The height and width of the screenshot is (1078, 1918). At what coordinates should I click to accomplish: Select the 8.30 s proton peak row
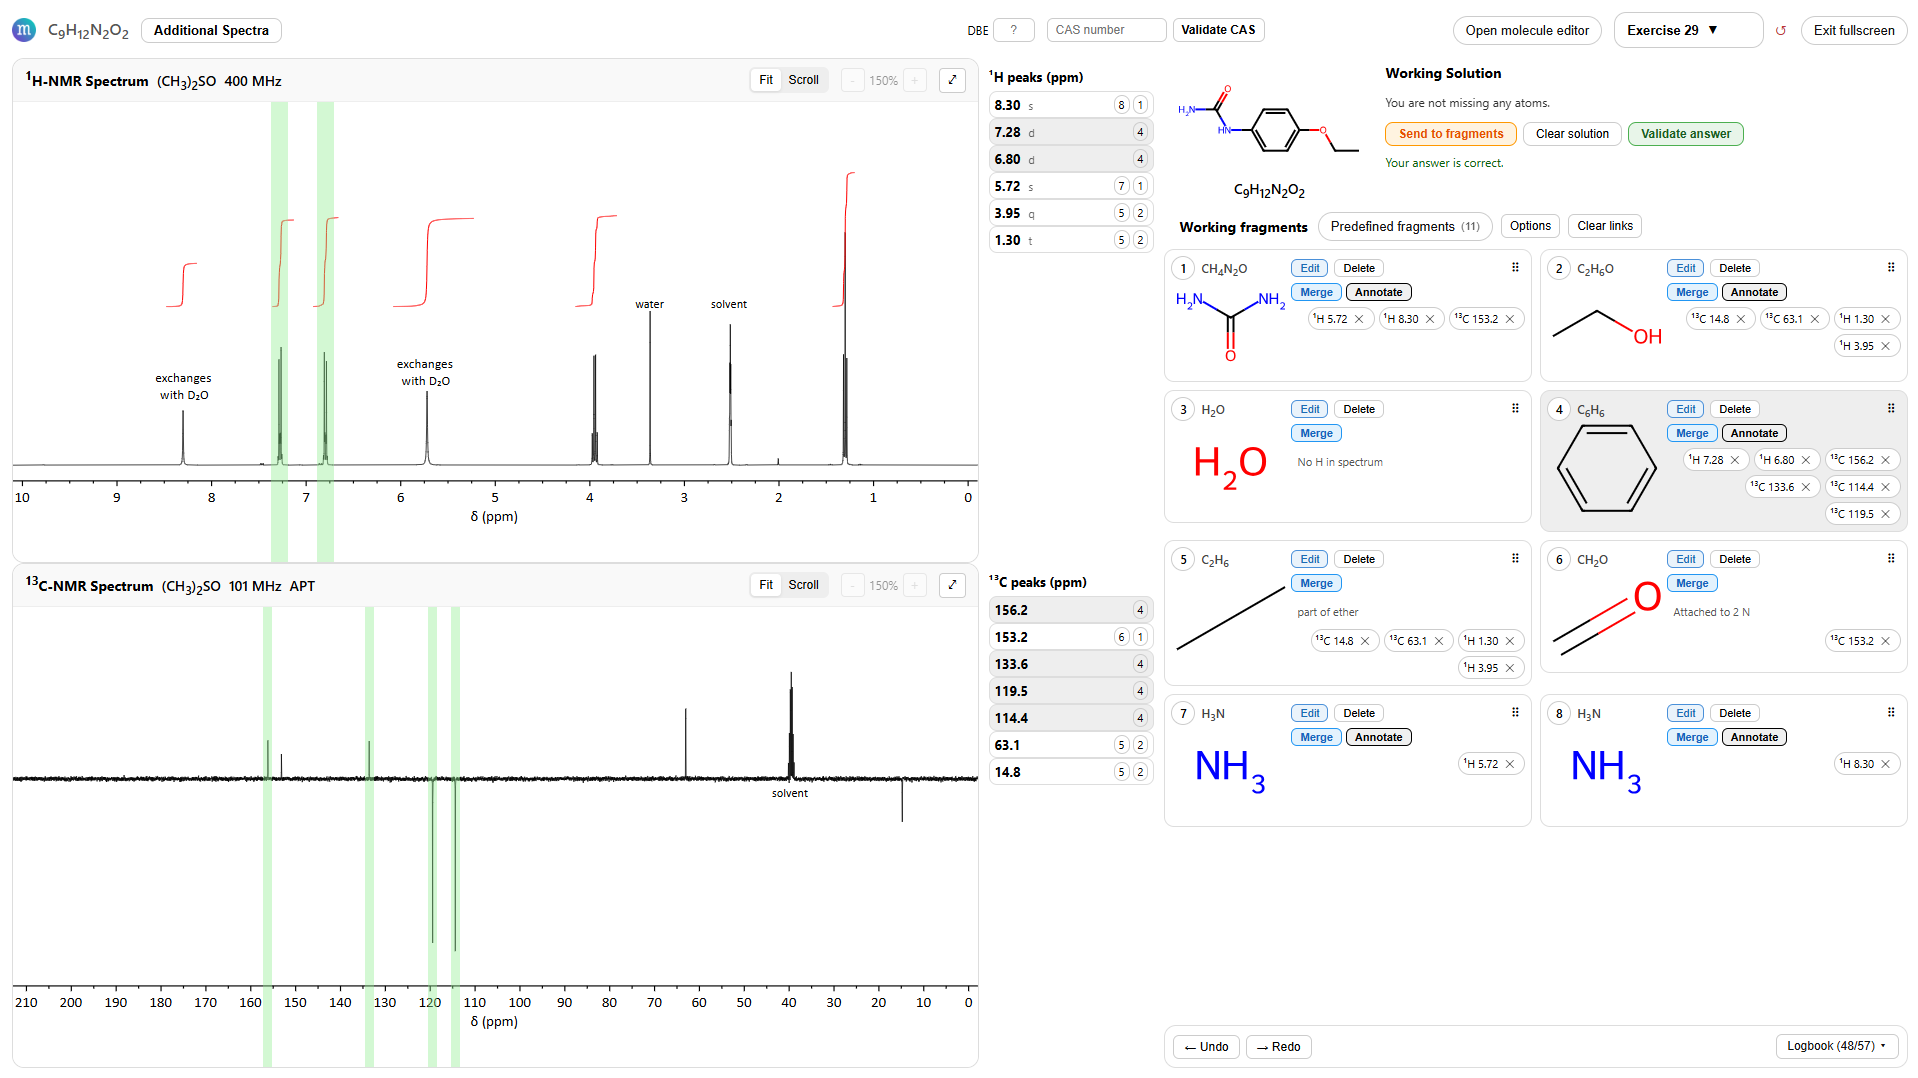pos(1071,105)
